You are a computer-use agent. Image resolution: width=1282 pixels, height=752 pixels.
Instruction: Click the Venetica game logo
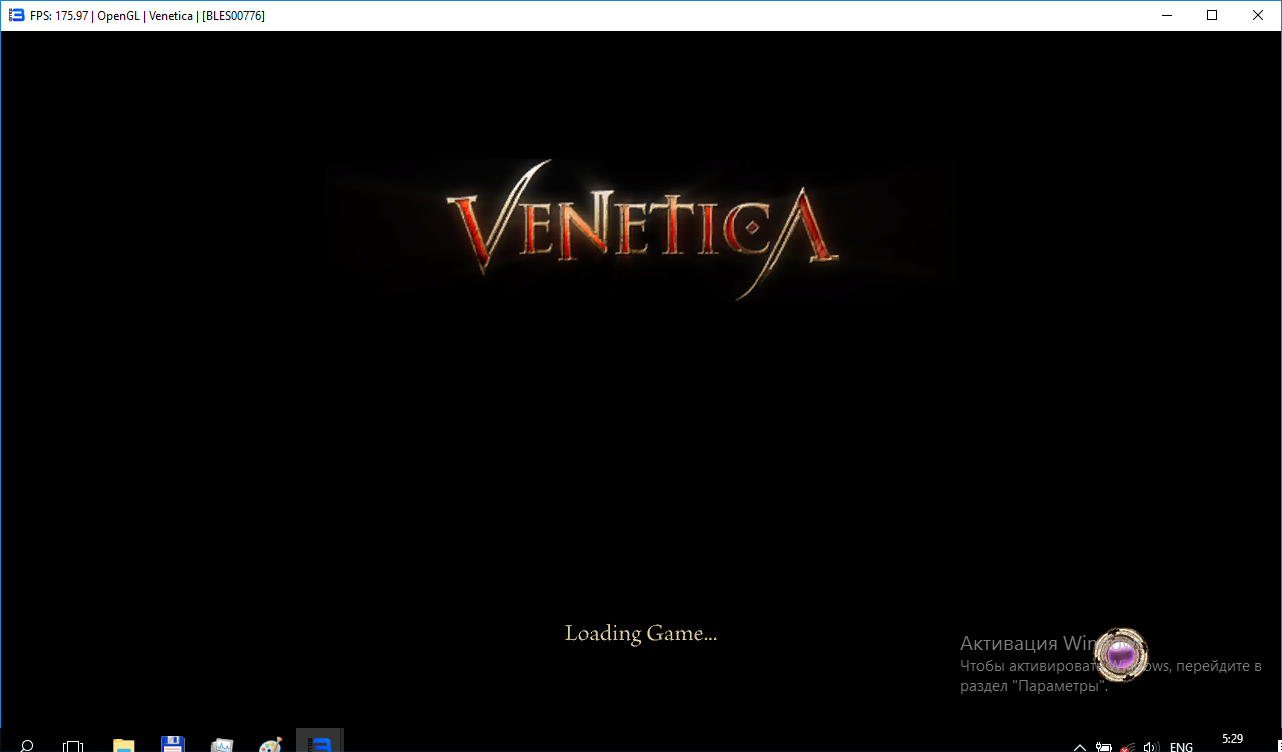point(641,228)
